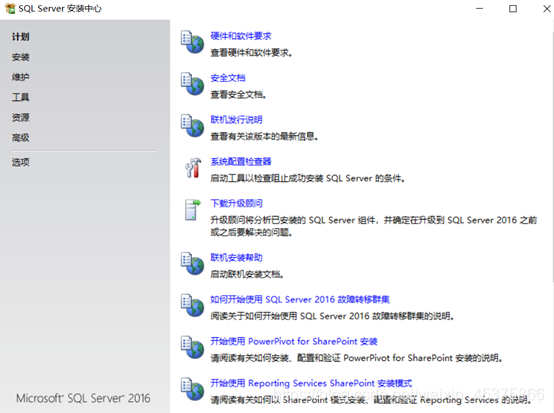This screenshot has width=554, height=413.
Task: Open the 联机安装帮助 link
Action: (236, 258)
